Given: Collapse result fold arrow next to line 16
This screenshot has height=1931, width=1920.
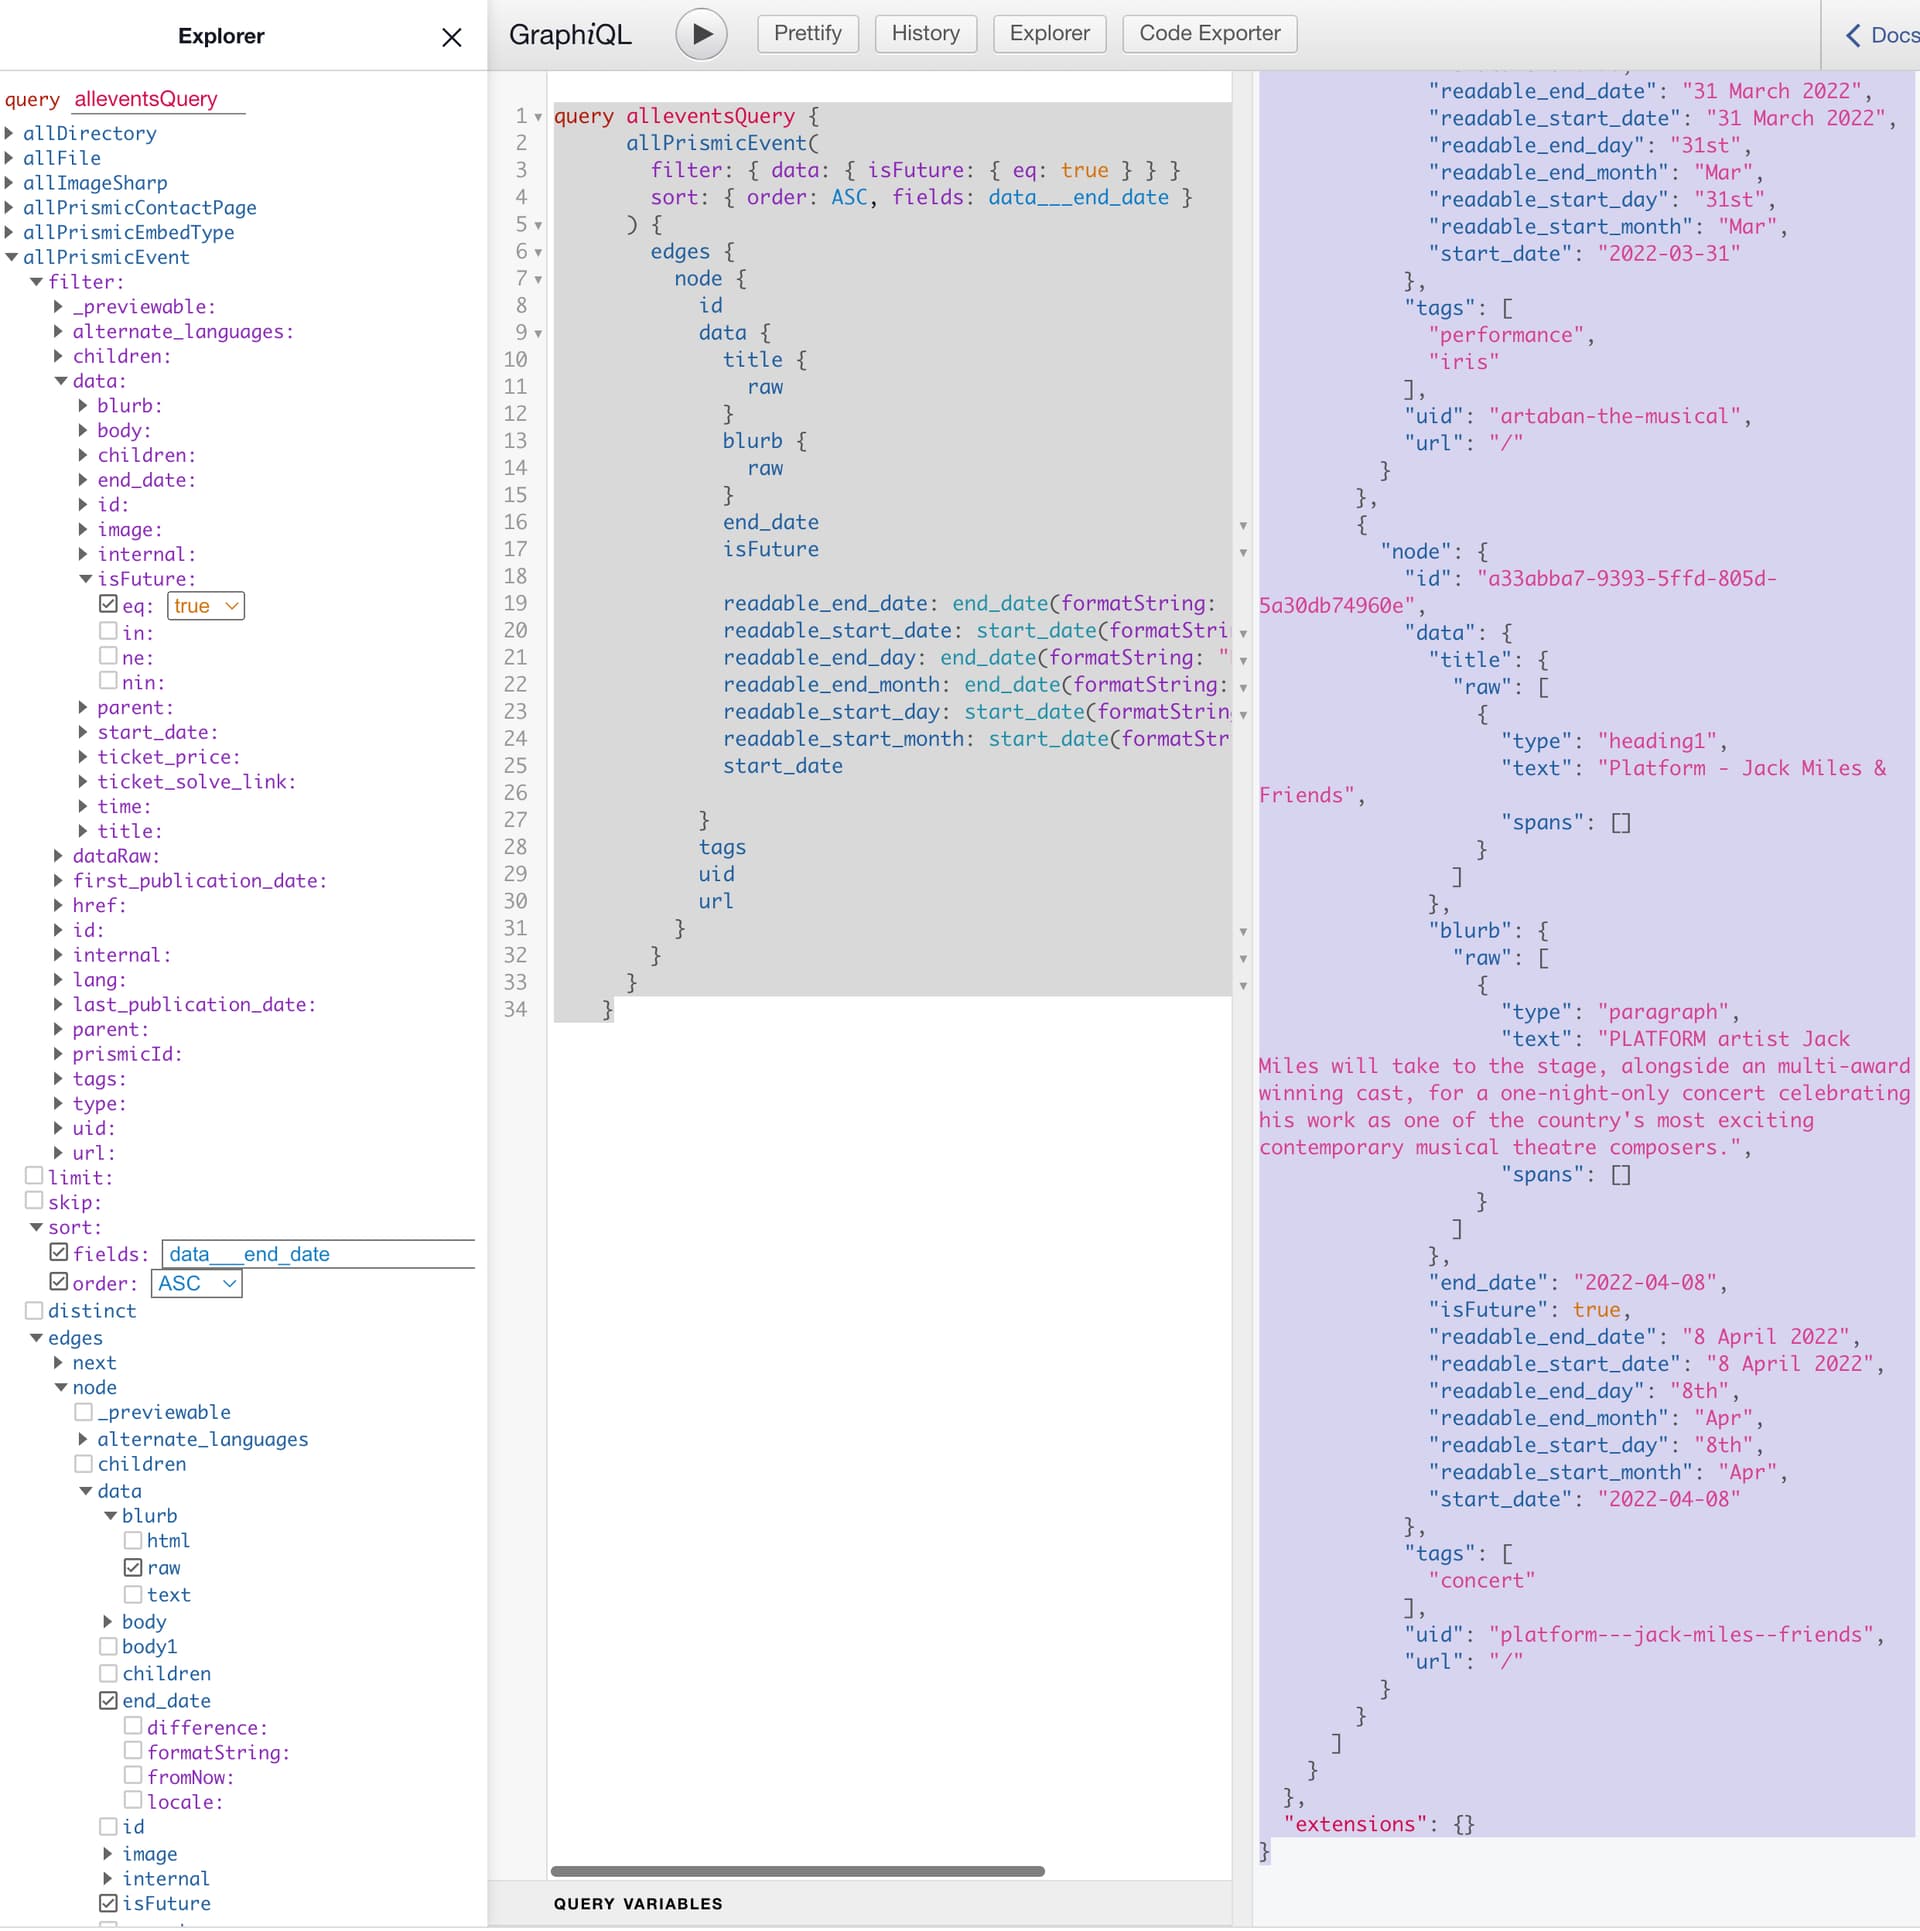Looking at the screenshot, I should pyautogui.click(x=1243, y=526).
